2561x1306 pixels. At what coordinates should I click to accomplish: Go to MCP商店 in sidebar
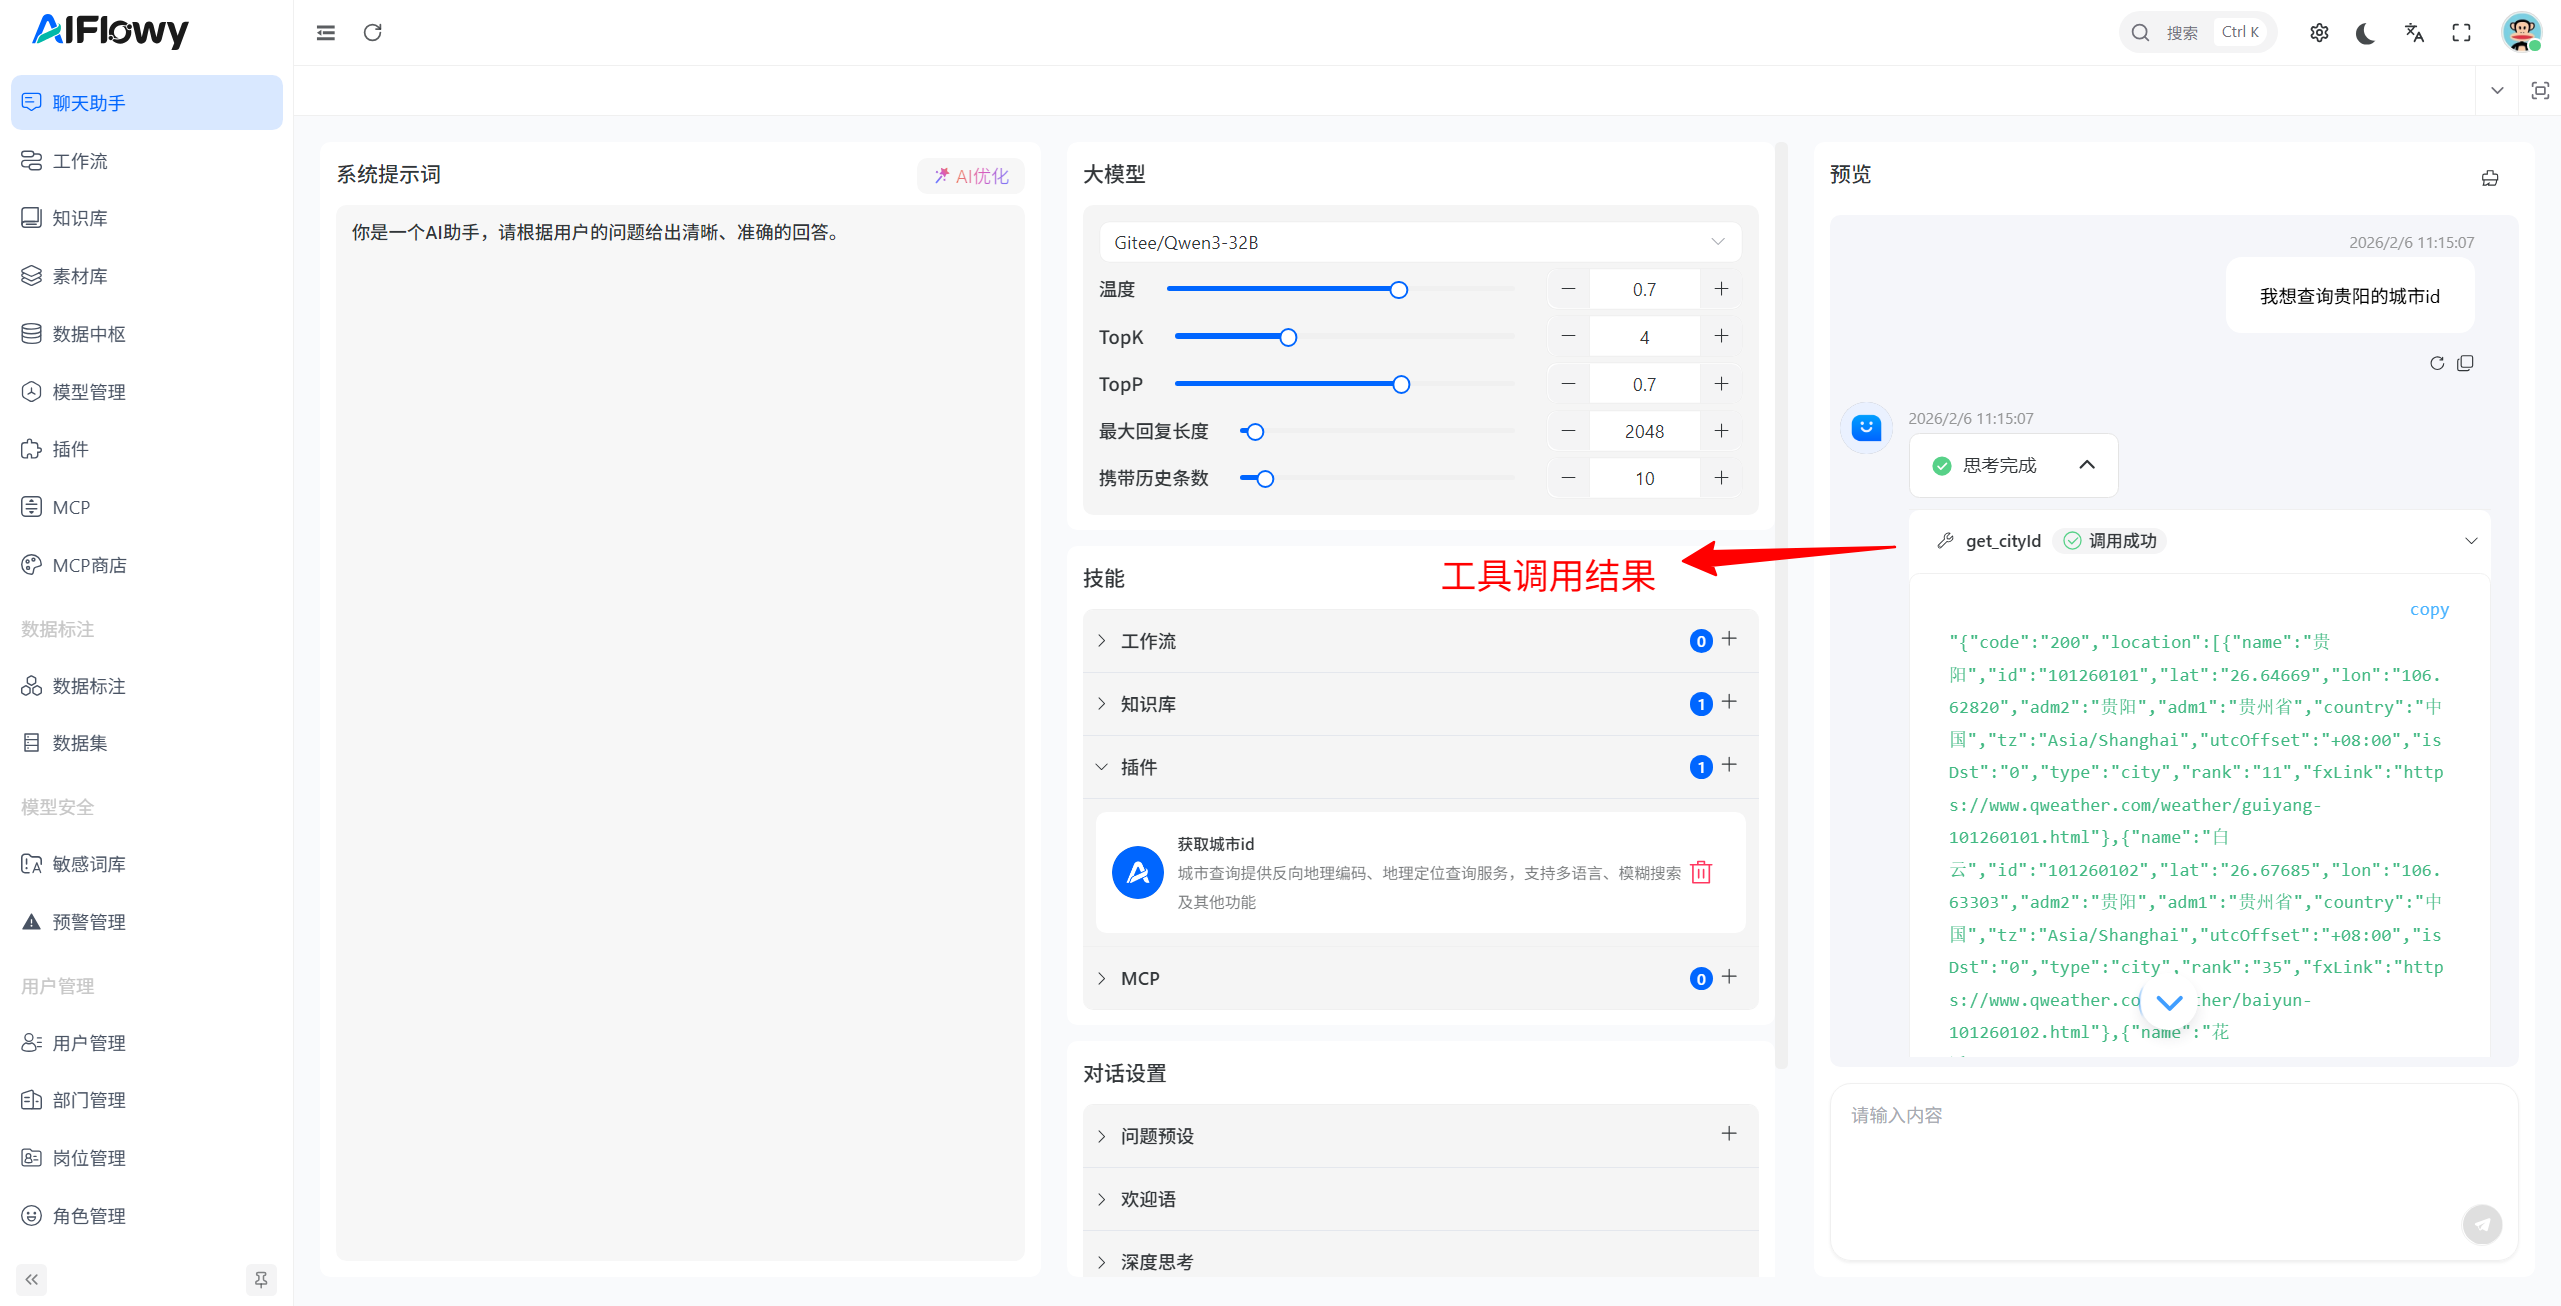(x=89, y=565)
